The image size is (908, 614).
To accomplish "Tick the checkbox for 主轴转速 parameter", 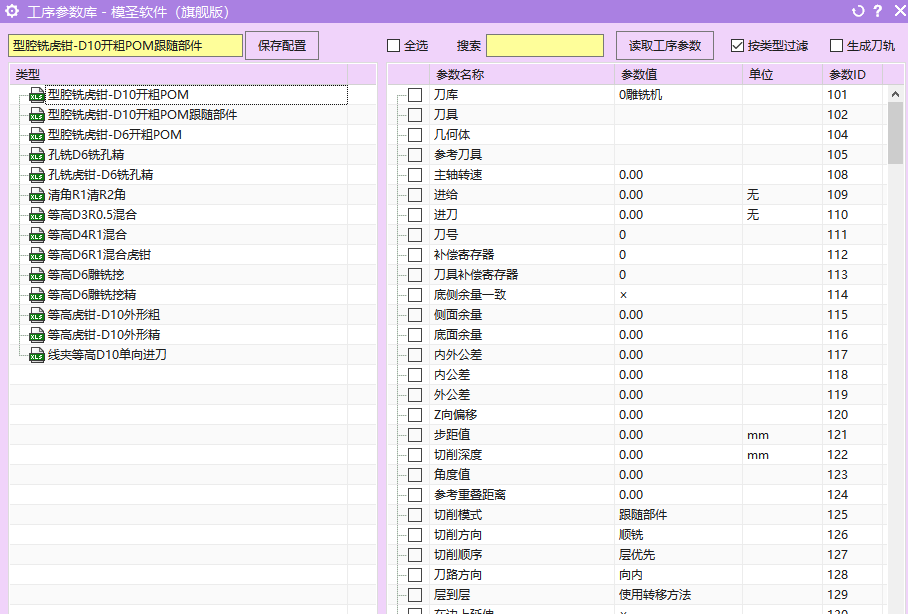I will [x=415, y=175].
